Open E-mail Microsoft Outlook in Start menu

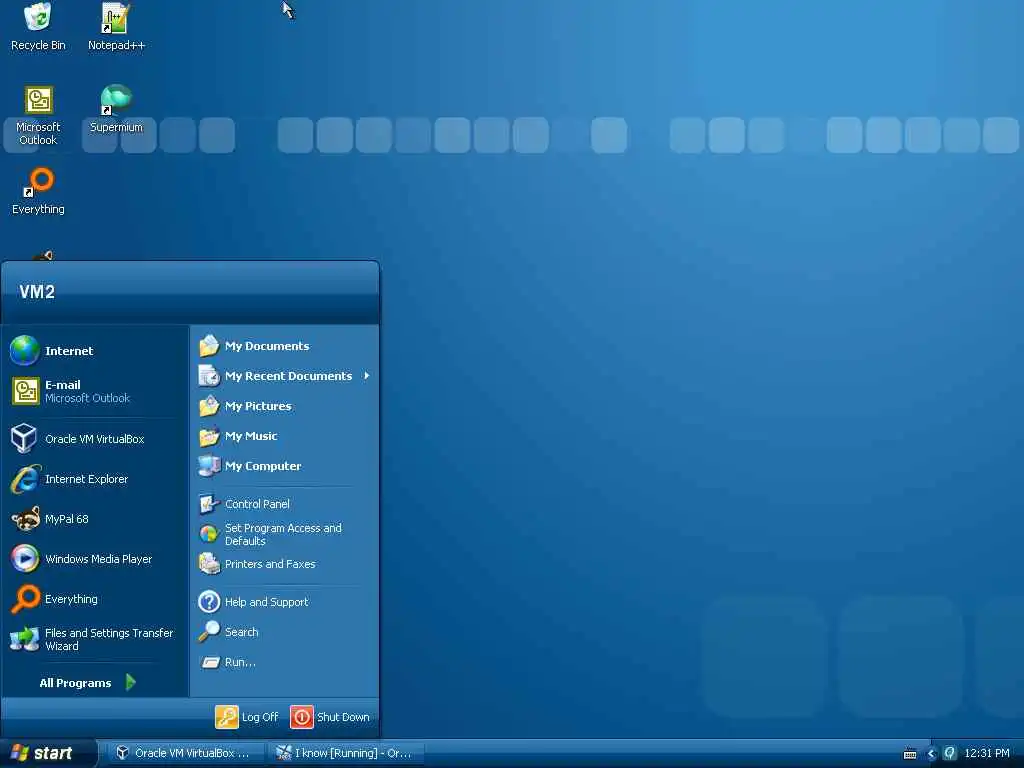pos(95,391)
